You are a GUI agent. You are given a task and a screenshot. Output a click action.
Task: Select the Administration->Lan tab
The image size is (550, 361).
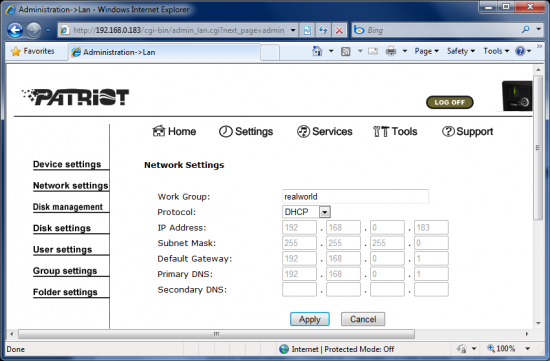tap(164, 52)
